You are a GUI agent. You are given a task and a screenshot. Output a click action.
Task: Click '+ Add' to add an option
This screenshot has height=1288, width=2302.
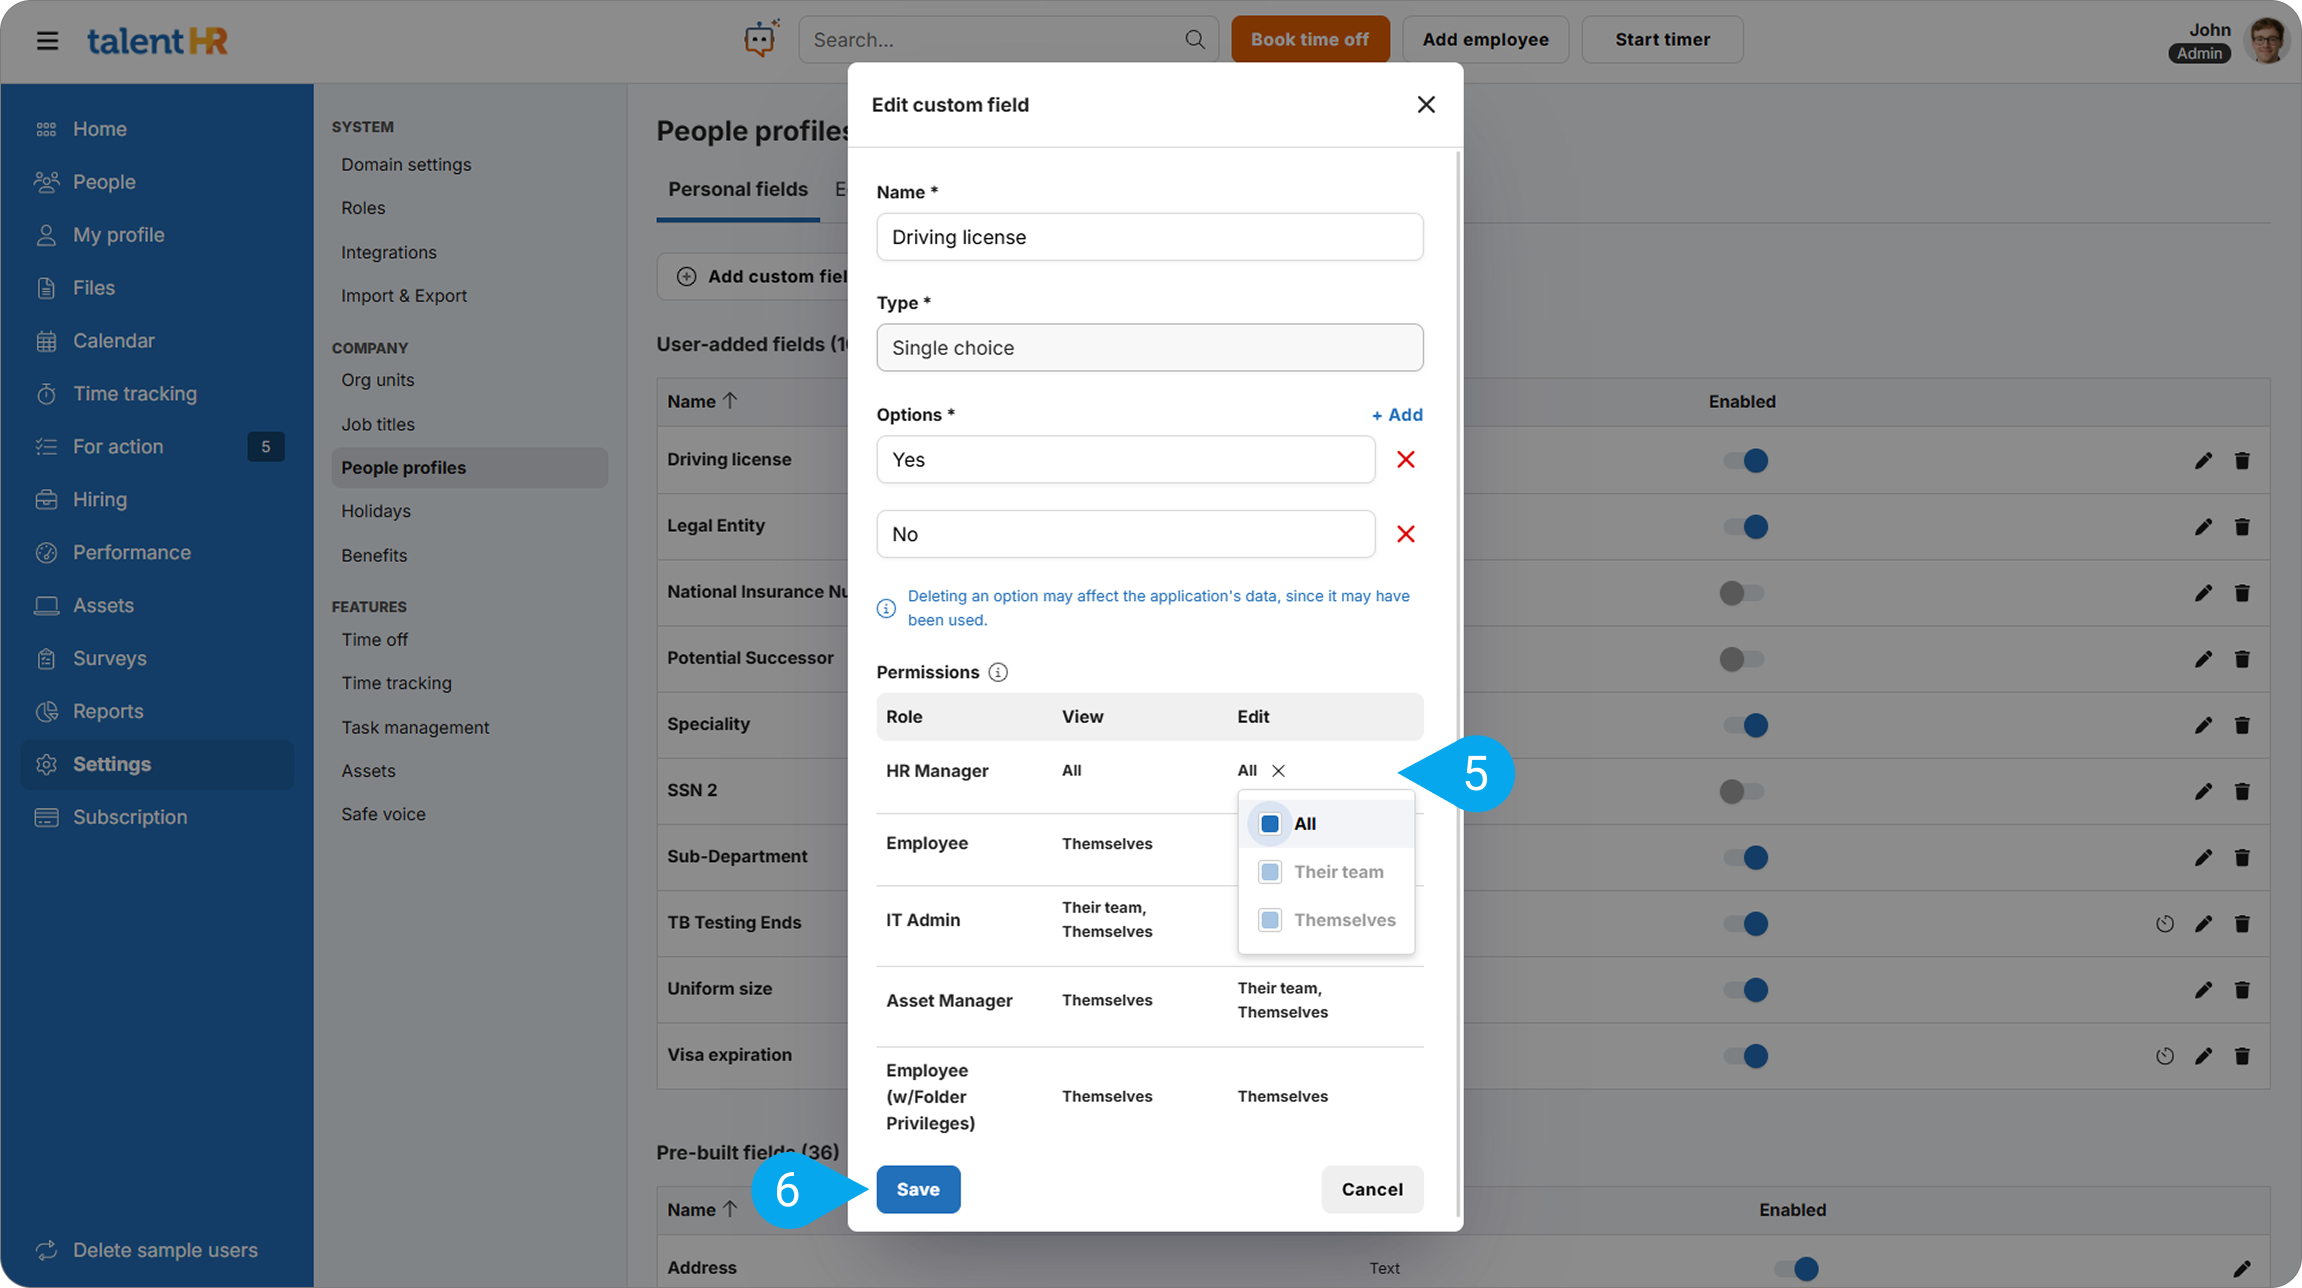coord(1396,415)
